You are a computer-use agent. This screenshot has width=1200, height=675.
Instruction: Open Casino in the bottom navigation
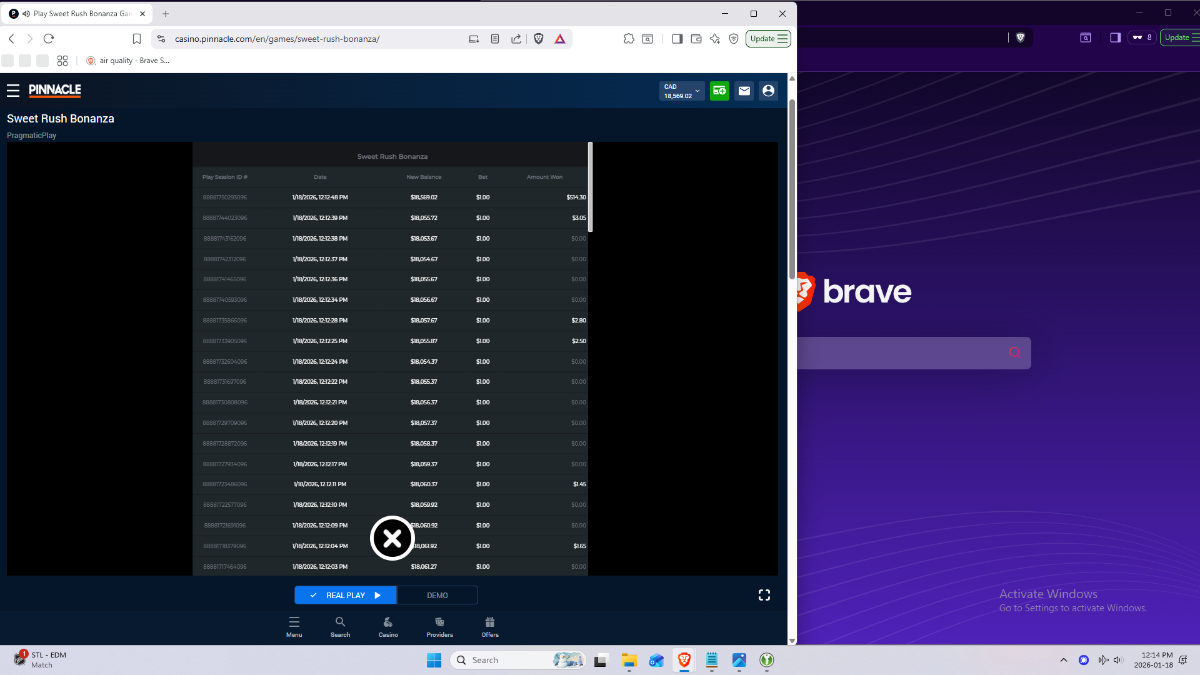[388, 627]
